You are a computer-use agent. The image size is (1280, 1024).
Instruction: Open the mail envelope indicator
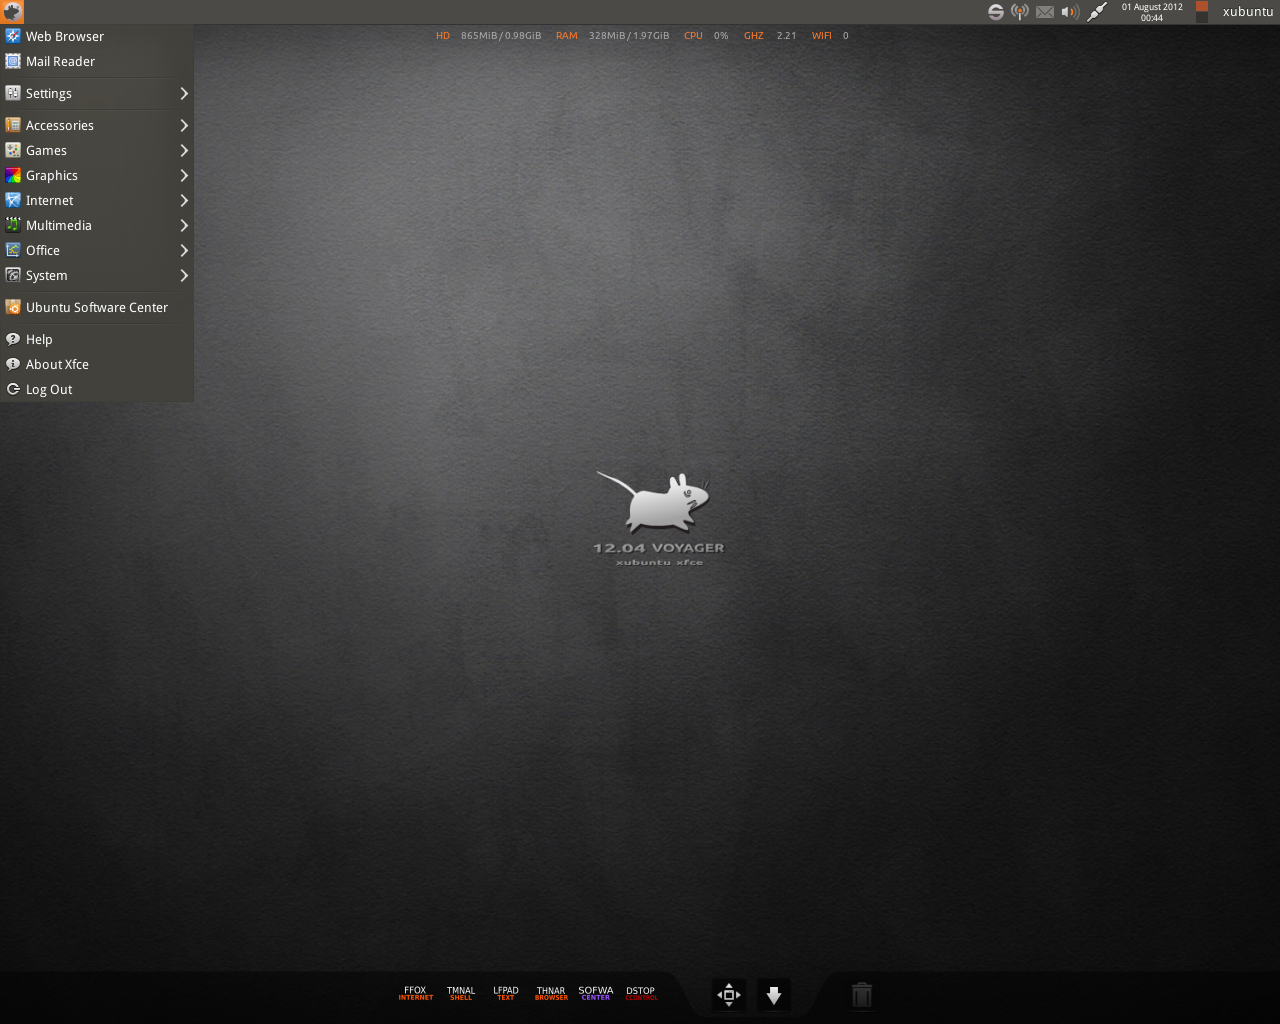(1045, 12)
